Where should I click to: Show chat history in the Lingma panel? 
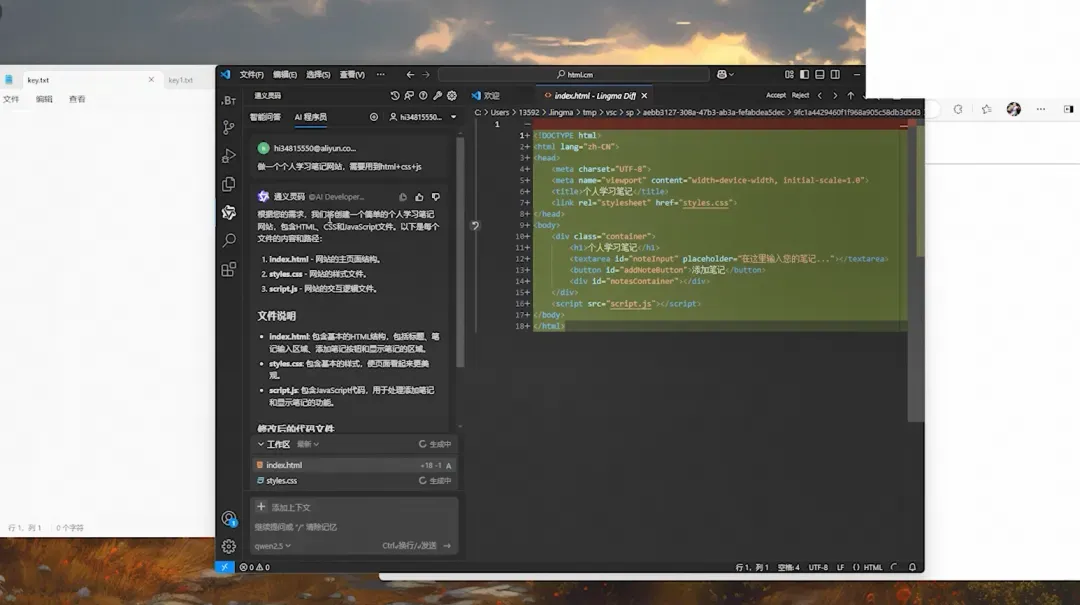coord(395,96)
